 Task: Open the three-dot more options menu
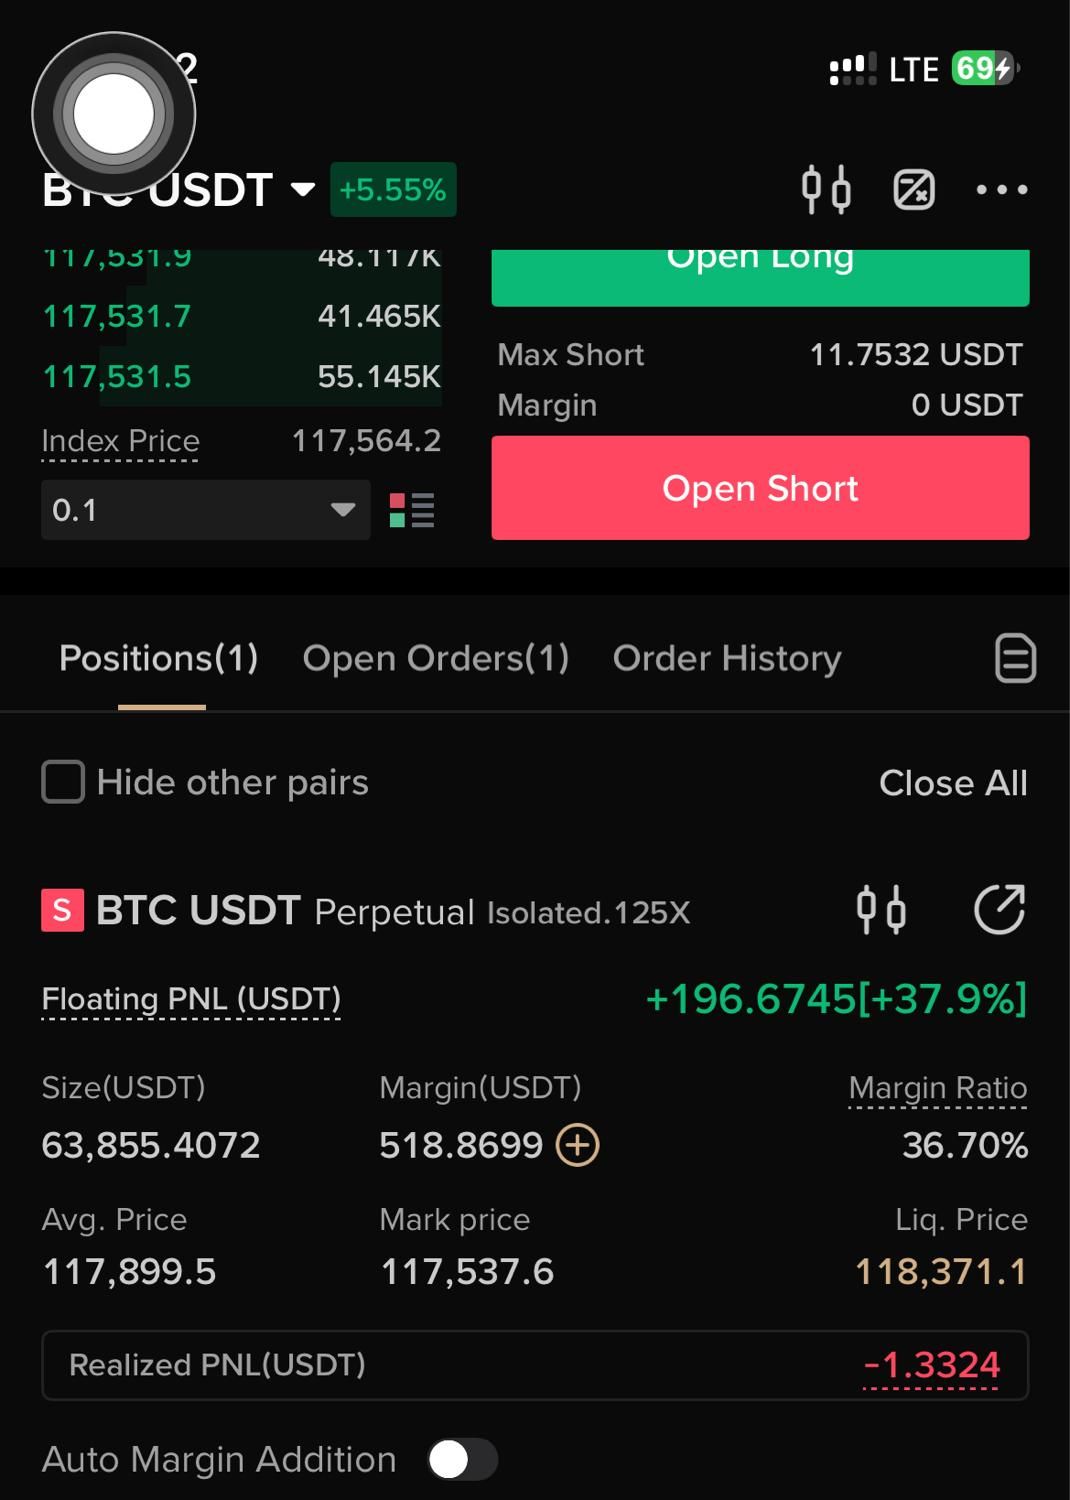[x=1002, y=189]
